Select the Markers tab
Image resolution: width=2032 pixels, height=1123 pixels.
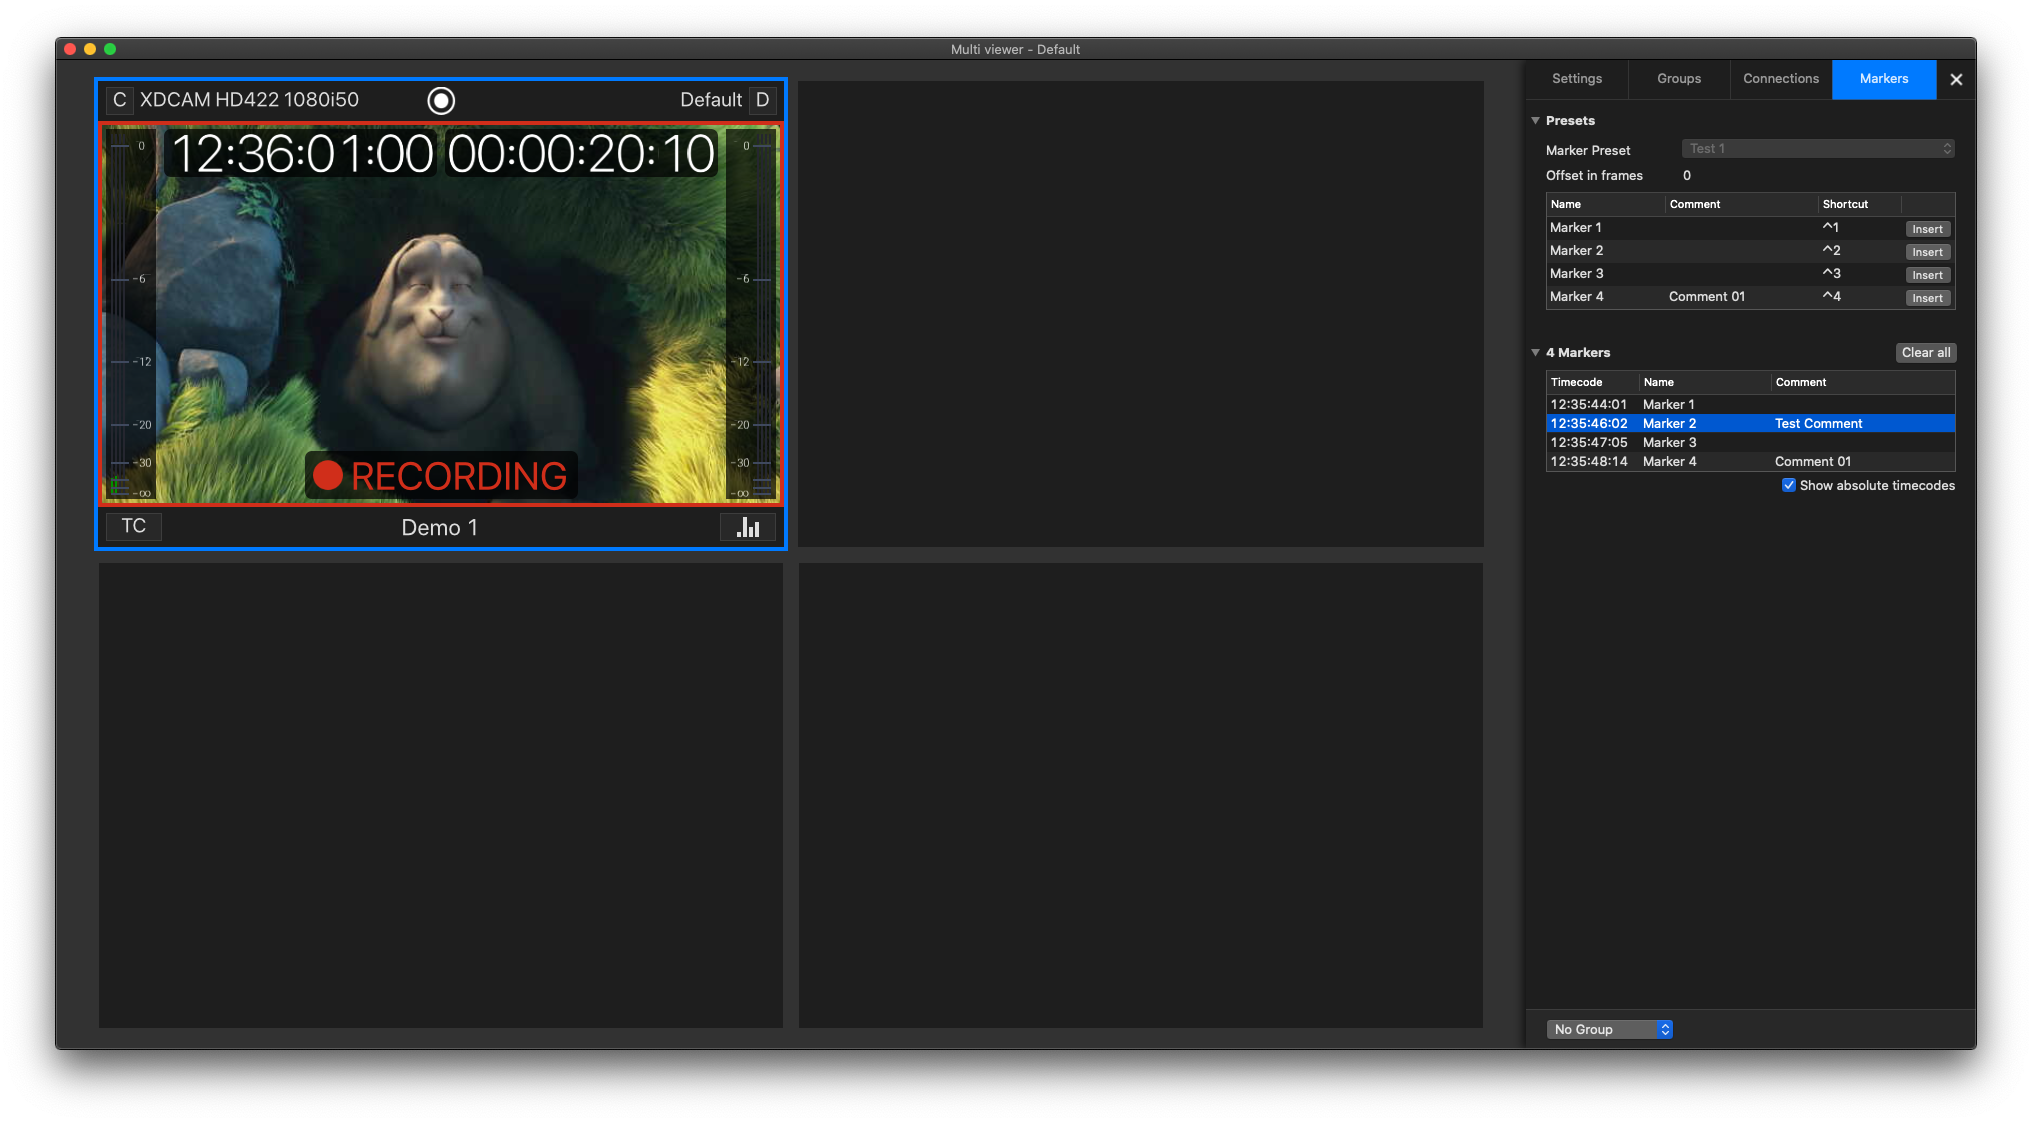tap(1884, 79)
